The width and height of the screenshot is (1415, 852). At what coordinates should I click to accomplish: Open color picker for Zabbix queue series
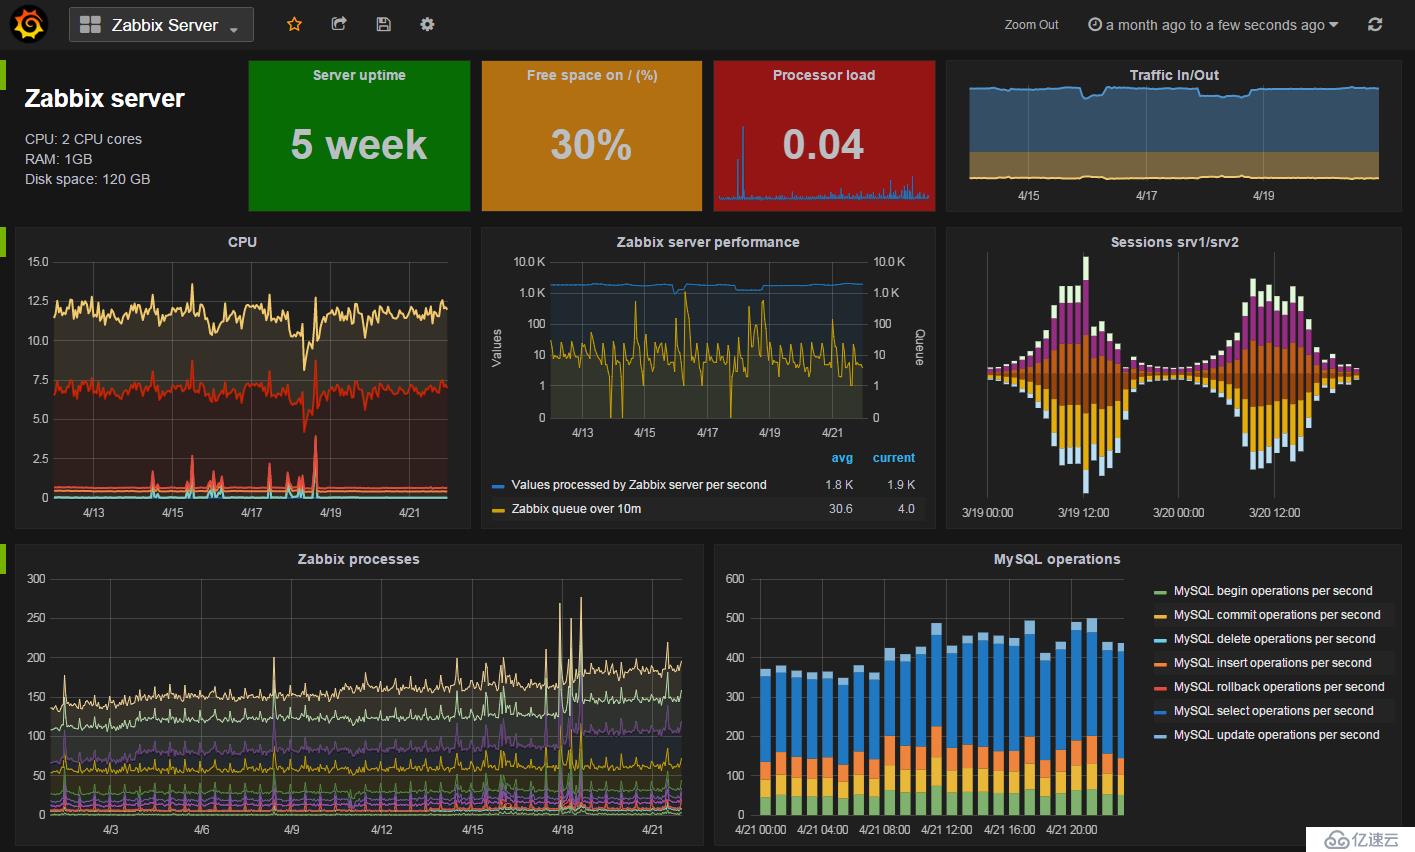pyautogui.click(x=498, y=510)
